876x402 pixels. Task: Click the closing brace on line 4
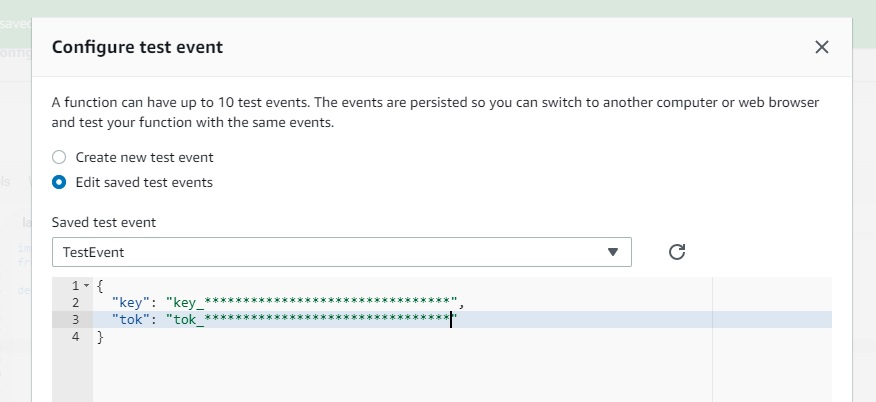click(x=99, y=337)
